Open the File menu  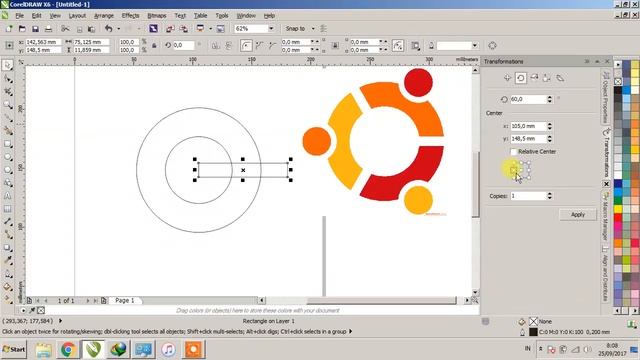pos(19,16)
